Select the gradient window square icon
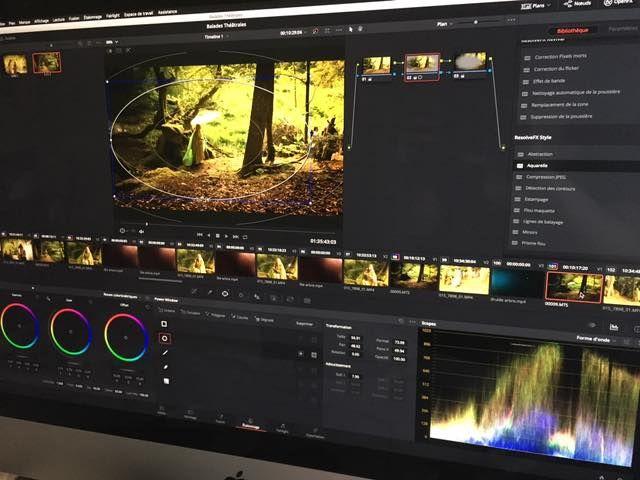Image resolution: width=640 pixels, height=480 pixels. [166, 381]
